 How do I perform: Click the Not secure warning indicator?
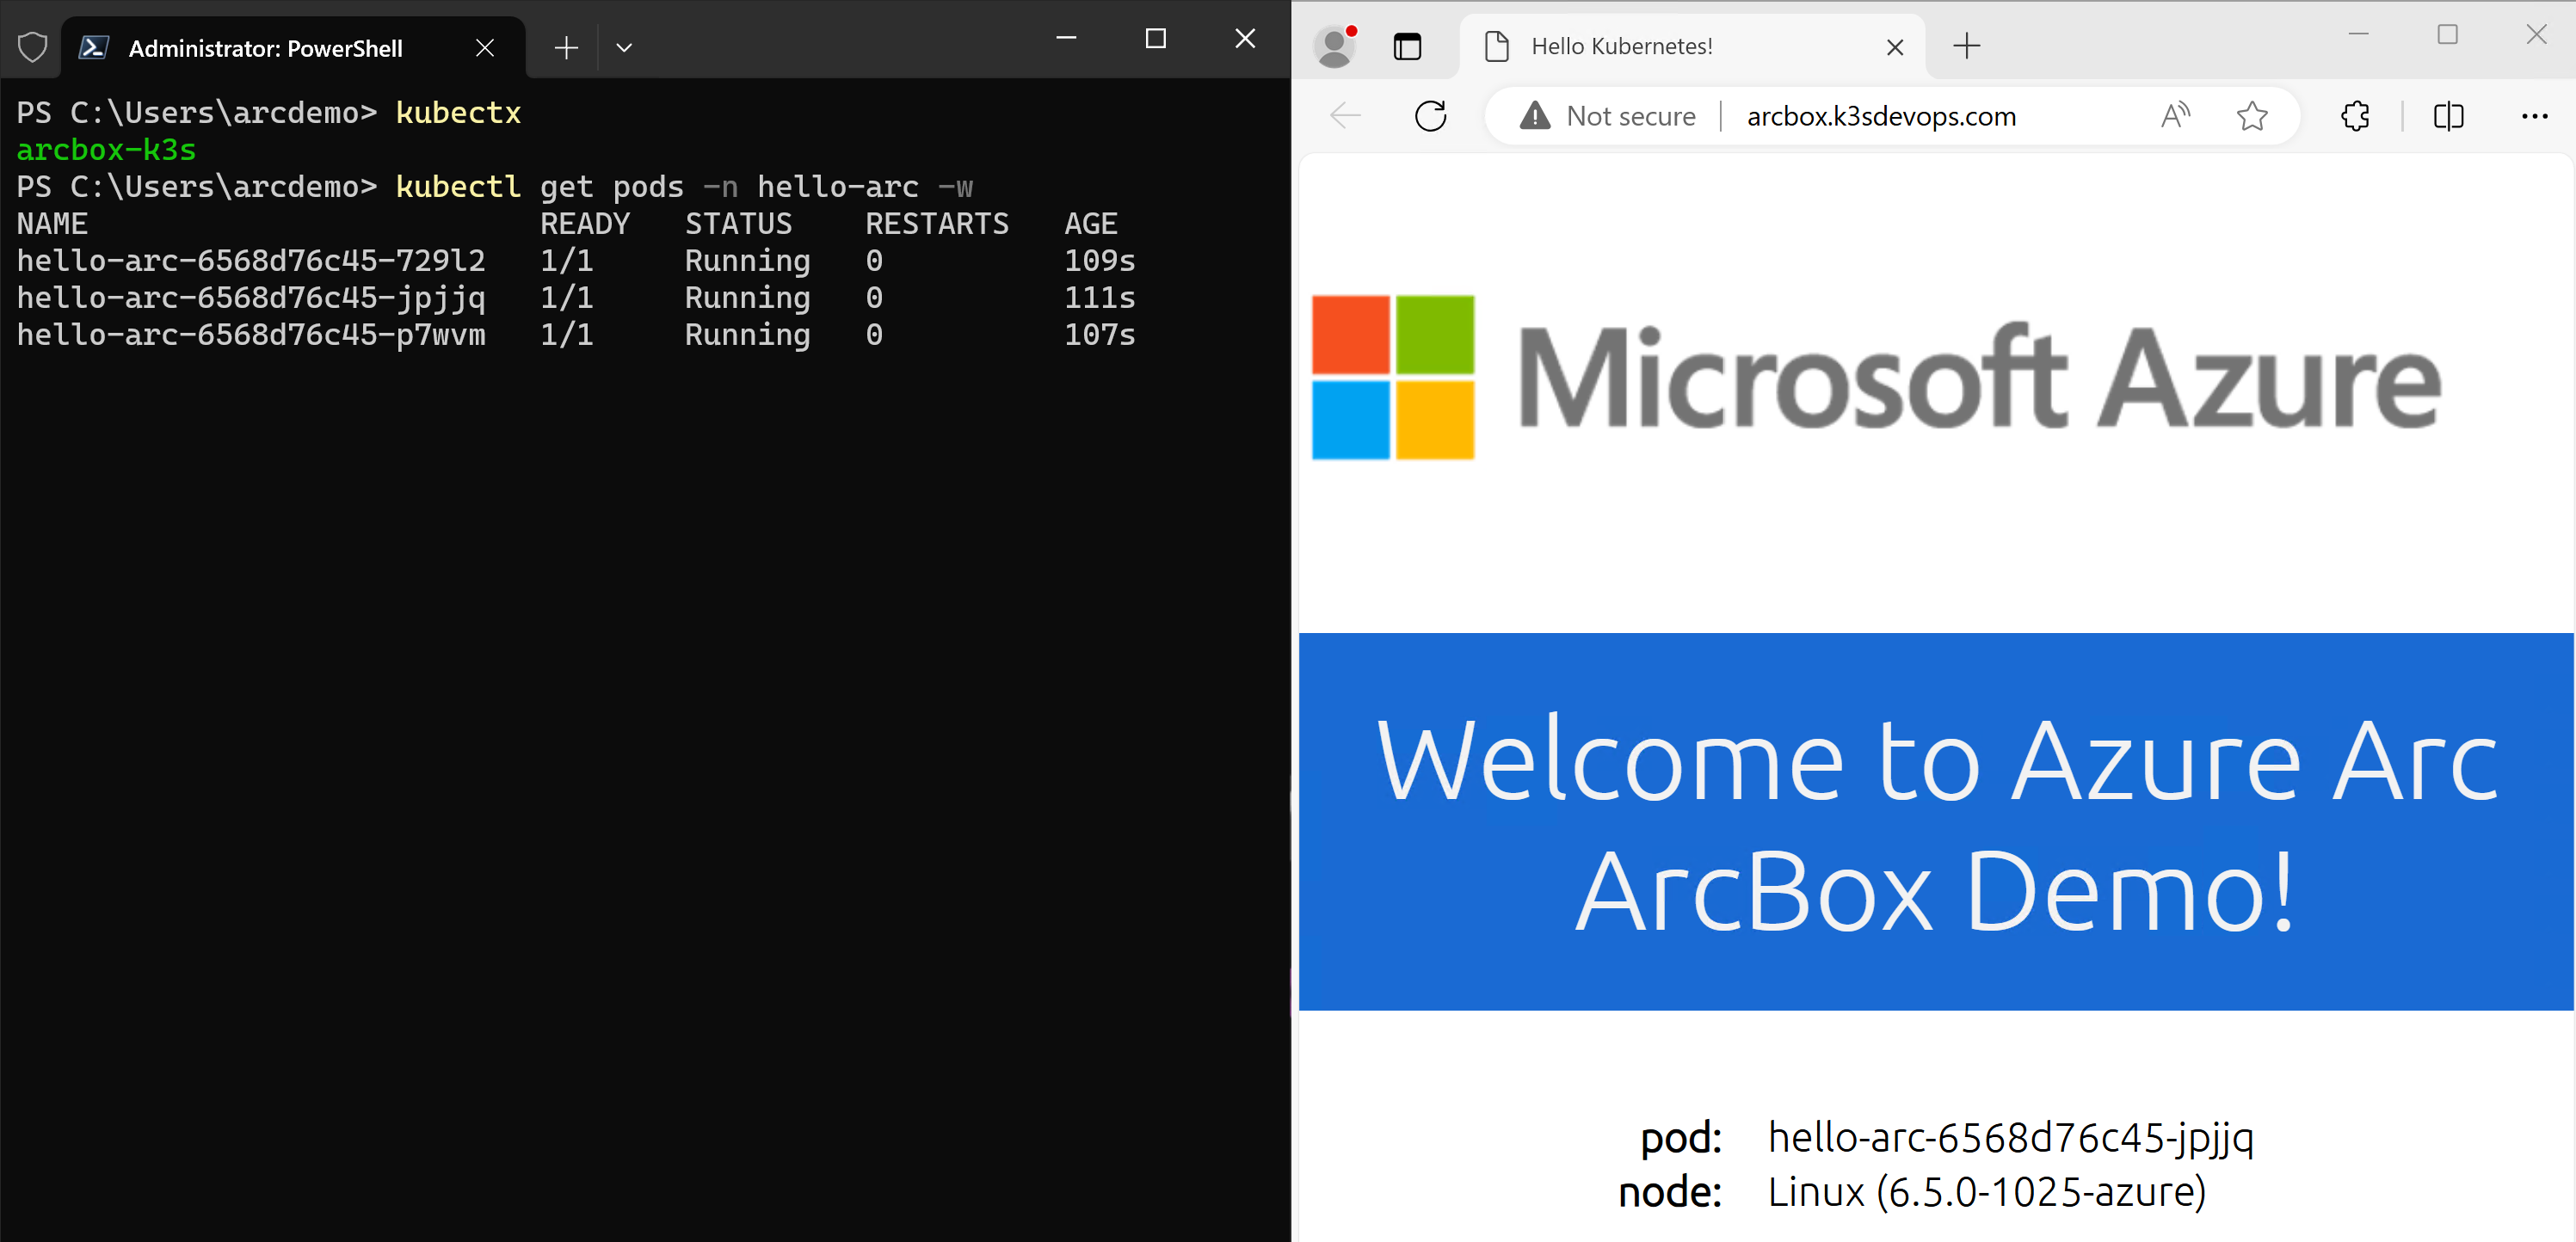pos(1607,116)
